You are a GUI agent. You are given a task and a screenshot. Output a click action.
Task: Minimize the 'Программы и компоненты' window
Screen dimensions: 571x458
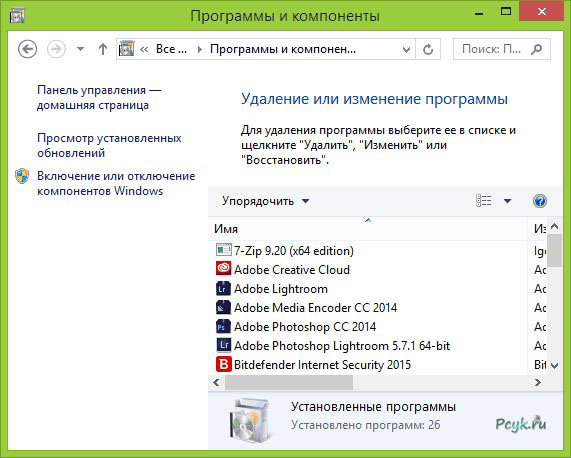click(x=479, y=13)
